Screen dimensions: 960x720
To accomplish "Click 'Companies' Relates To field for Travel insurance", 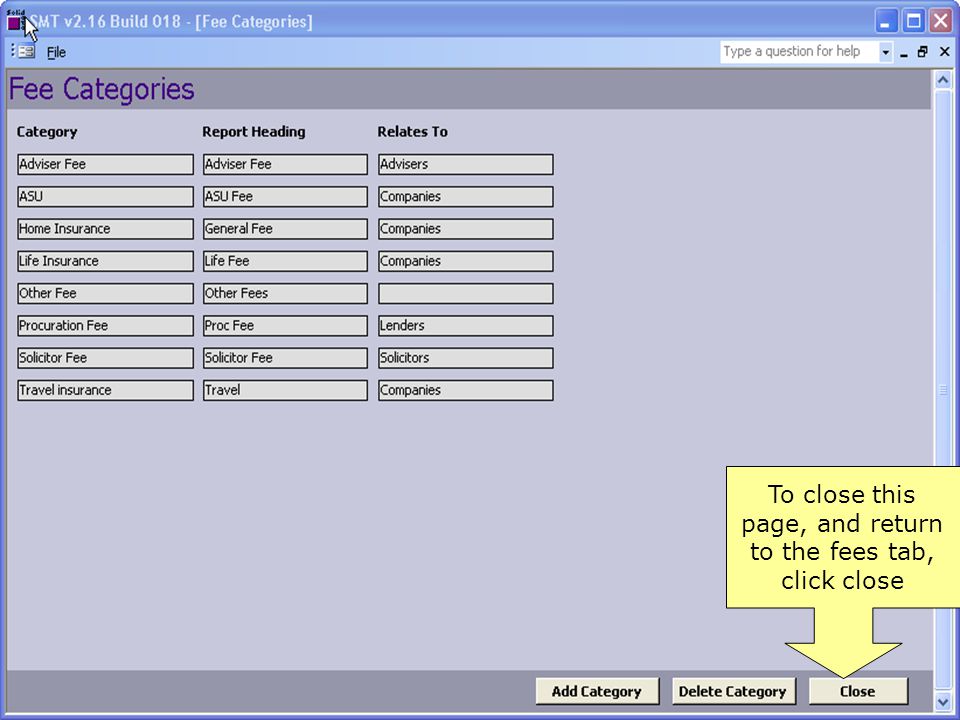I will click(466, 390).
